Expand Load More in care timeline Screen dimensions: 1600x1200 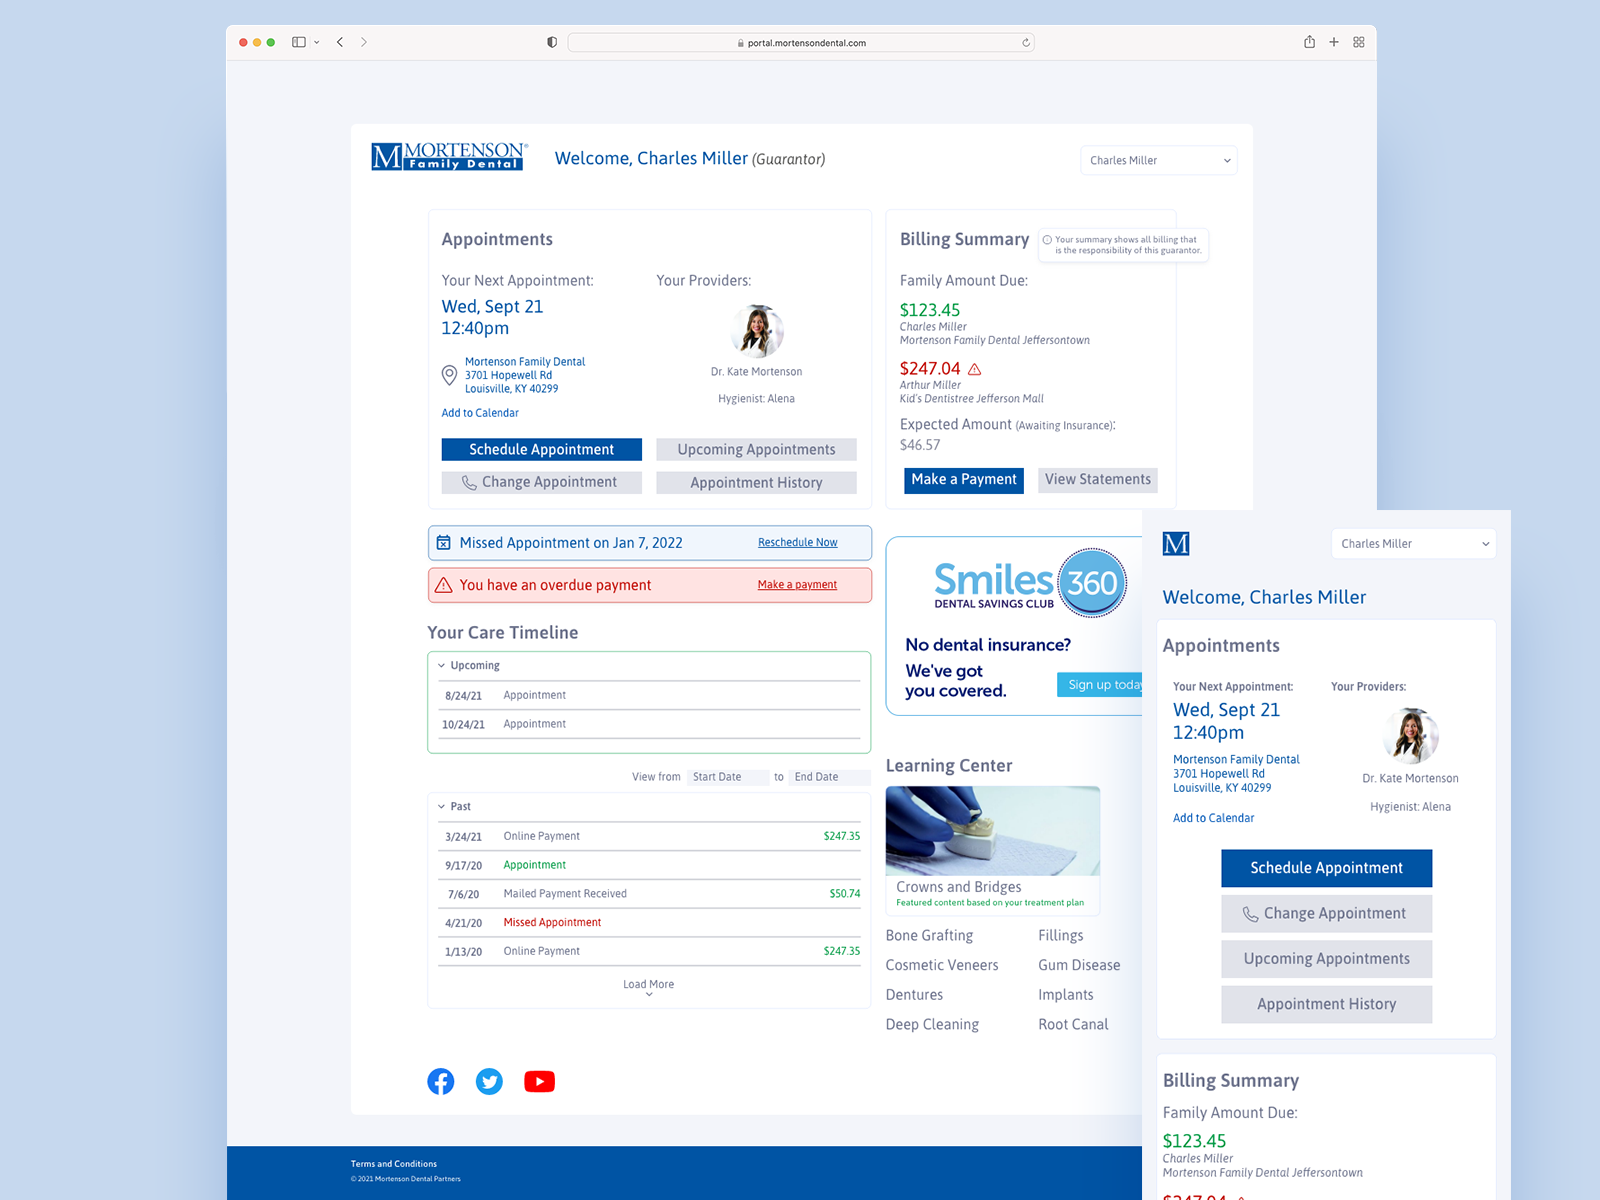(649, 988)
